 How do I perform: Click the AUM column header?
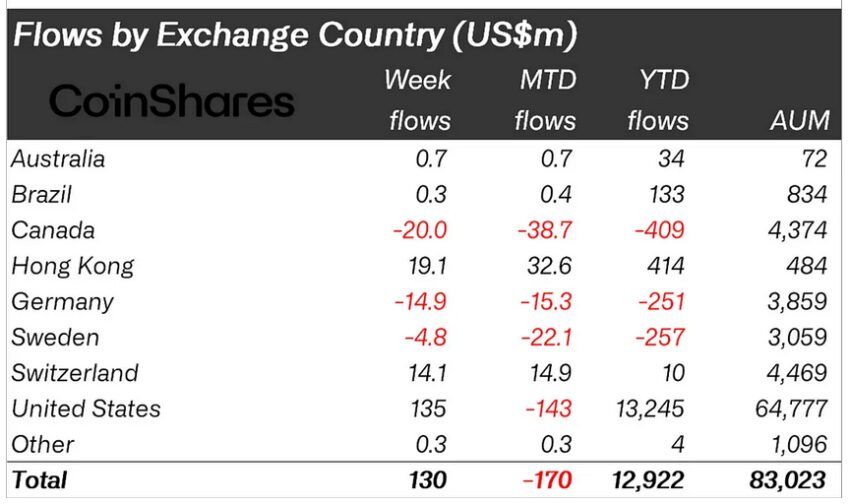(x=800, y=121)
